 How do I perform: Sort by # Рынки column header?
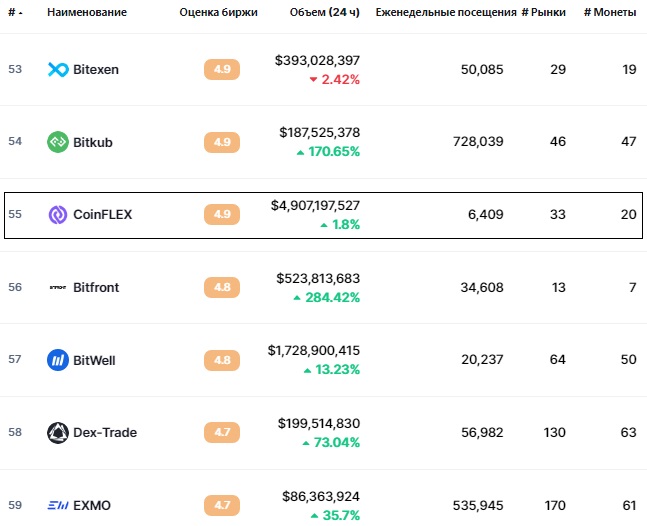click(x=543, y=12)
